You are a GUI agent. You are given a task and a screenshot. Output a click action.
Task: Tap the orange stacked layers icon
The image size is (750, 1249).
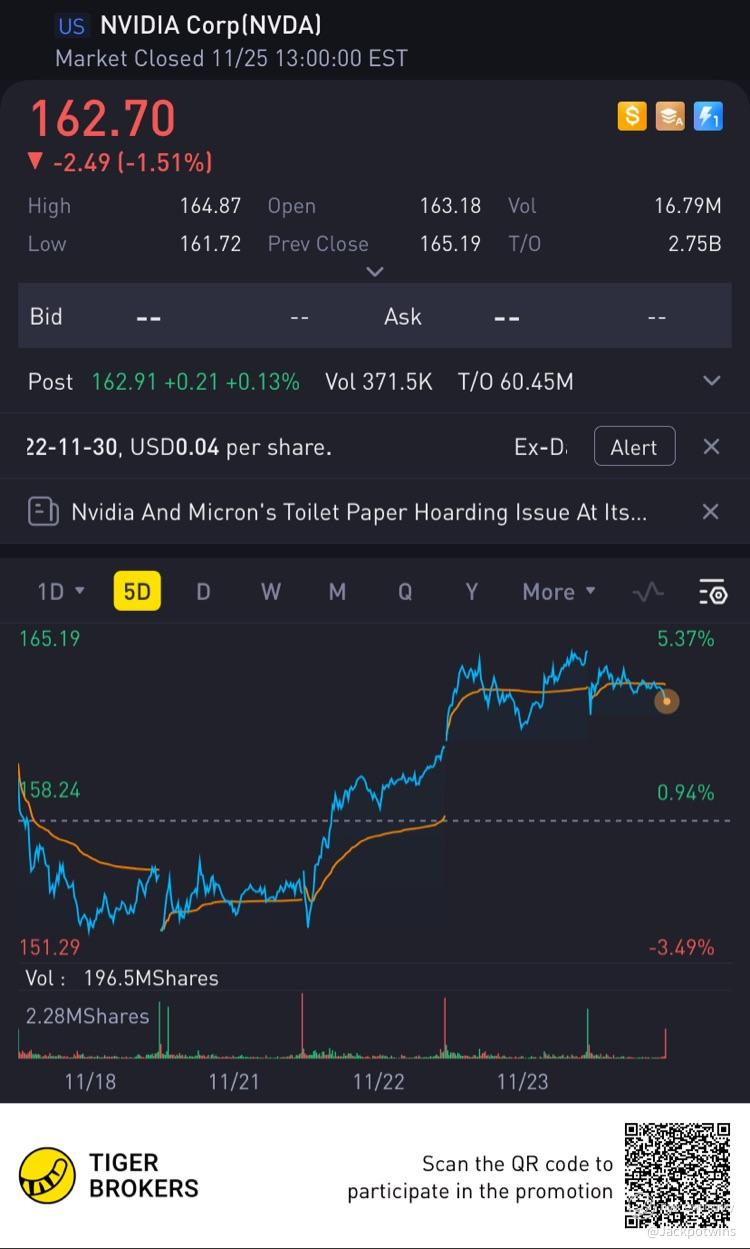670,117
